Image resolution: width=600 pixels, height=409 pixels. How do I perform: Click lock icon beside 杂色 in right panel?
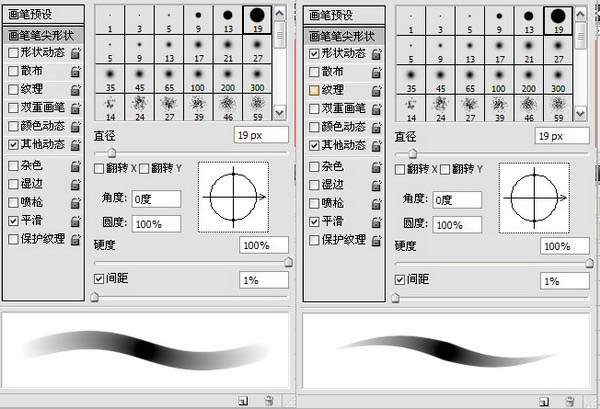click(375, 165)
